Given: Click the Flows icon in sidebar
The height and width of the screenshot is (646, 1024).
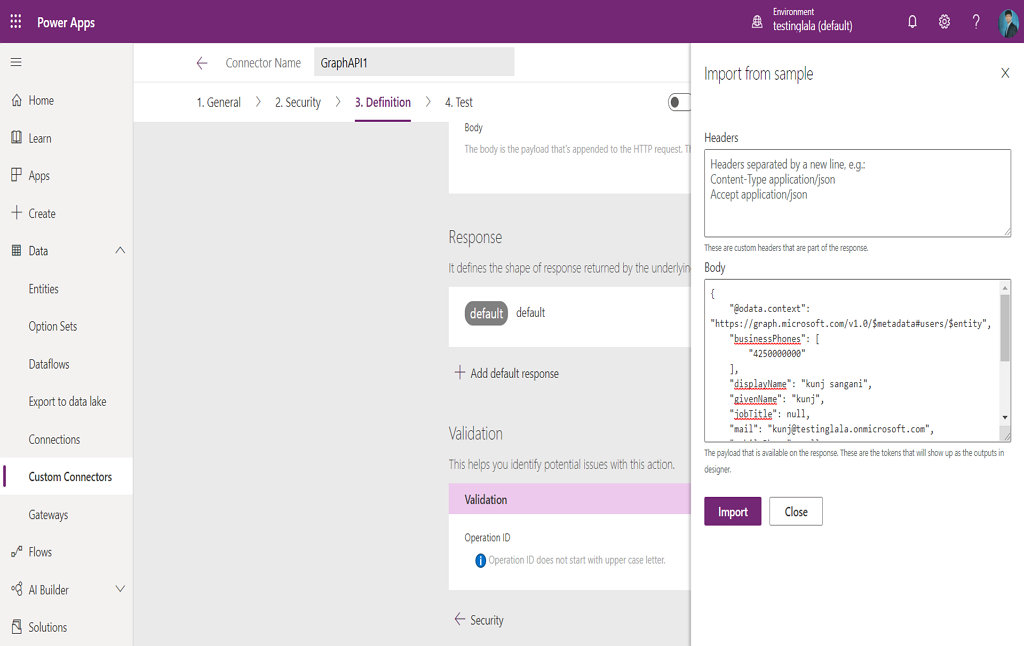Looking at the screenshot, I should pyautogui.click(x=17, y=552).
